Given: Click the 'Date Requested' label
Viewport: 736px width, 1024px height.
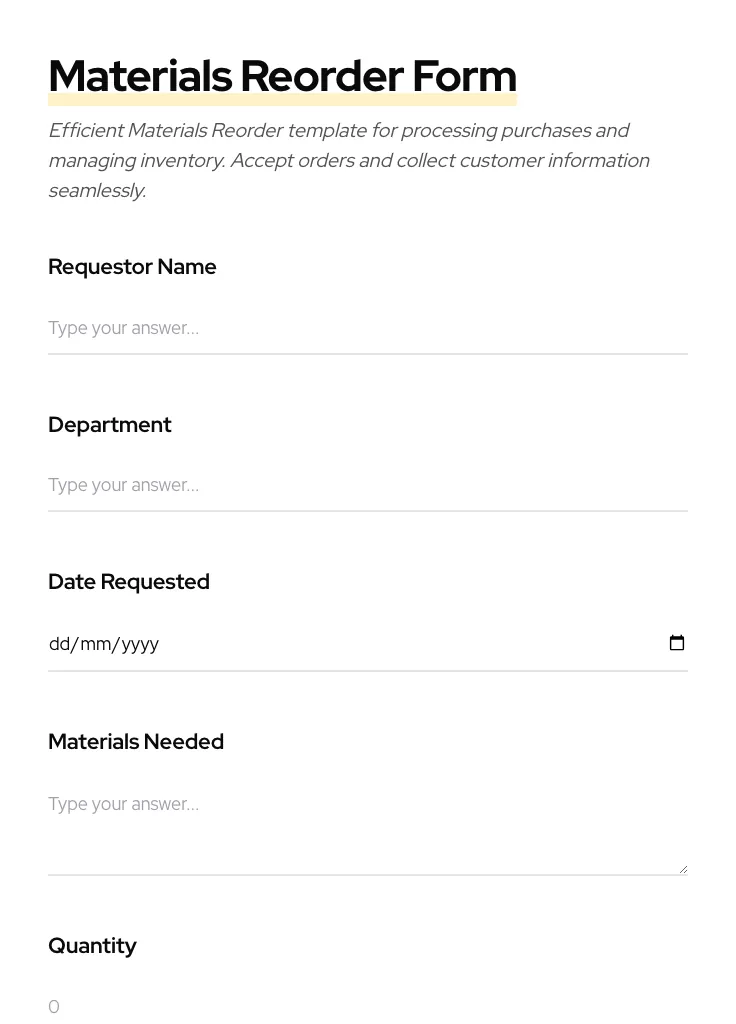Looking at the screenshot, I should (129, 582).
